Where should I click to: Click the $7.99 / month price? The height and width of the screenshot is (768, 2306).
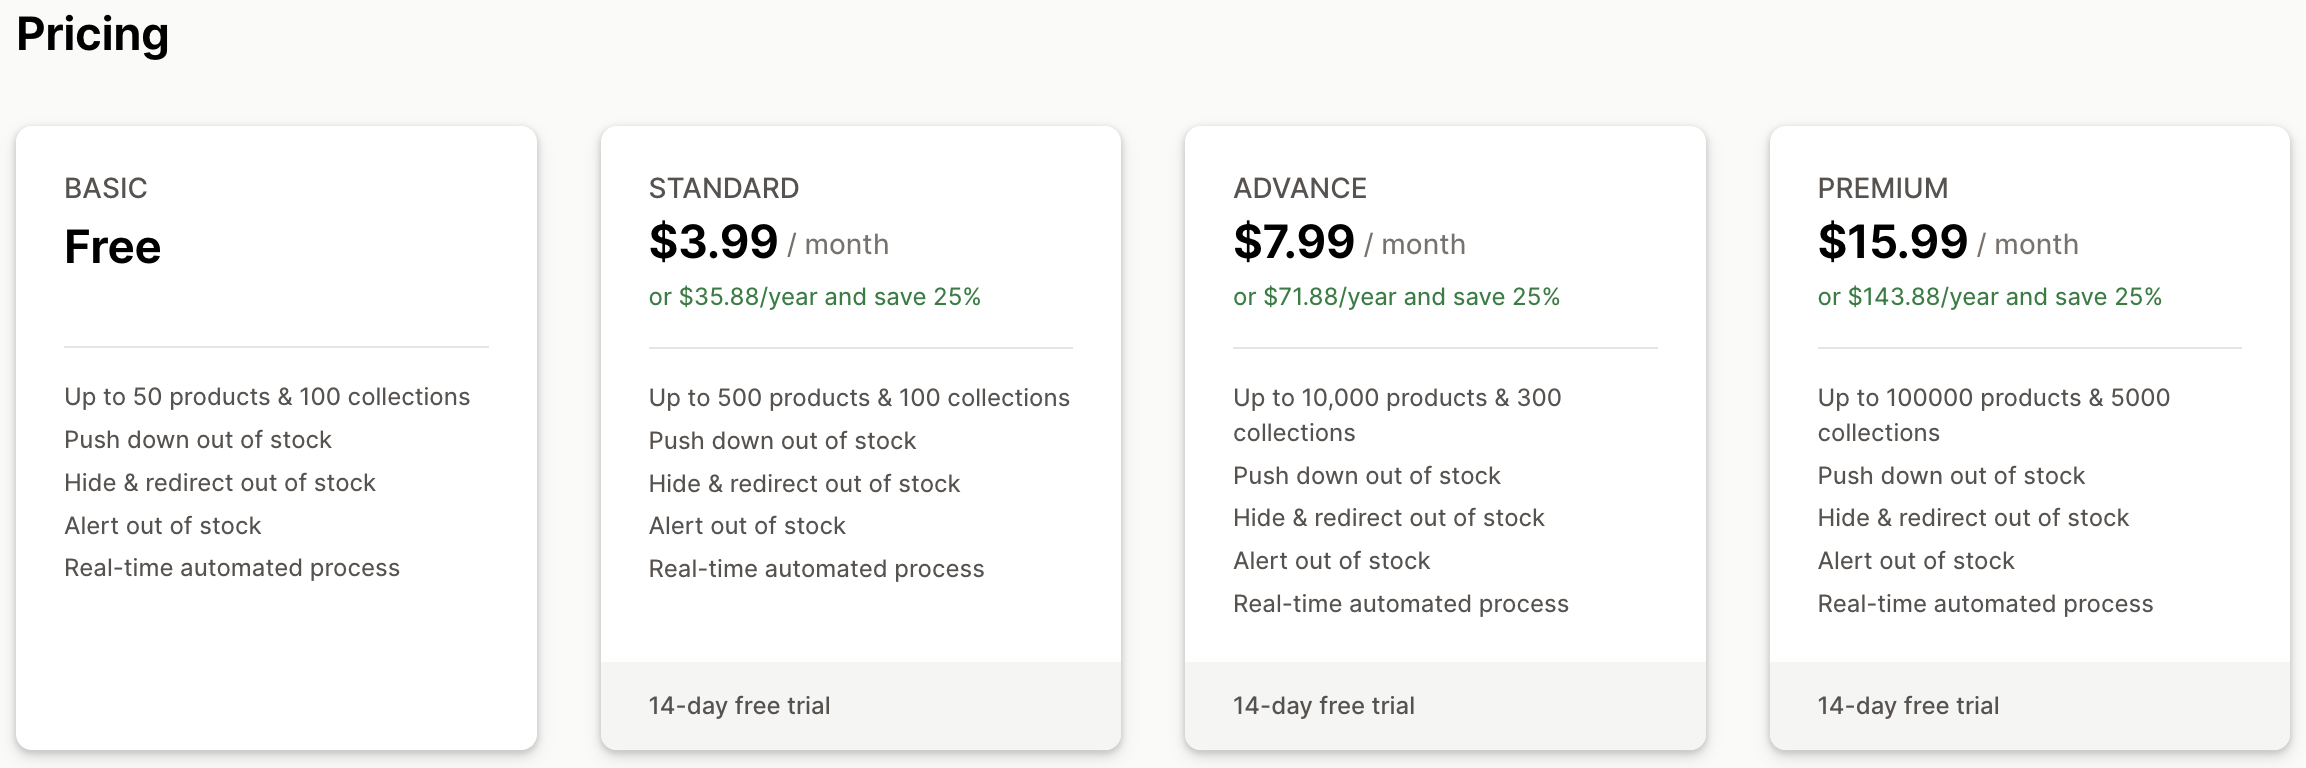click(x=1350, y=242)
